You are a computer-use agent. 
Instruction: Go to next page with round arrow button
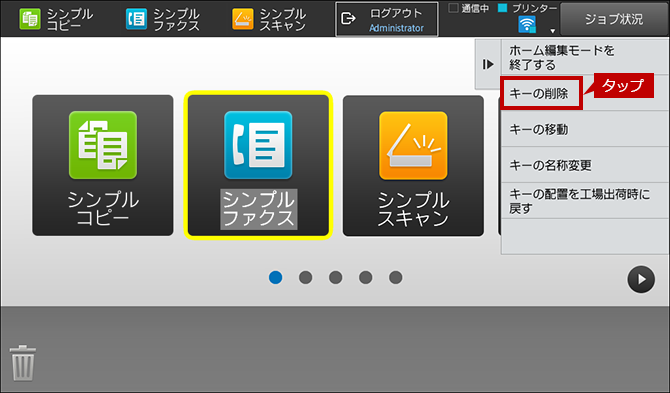641,279
